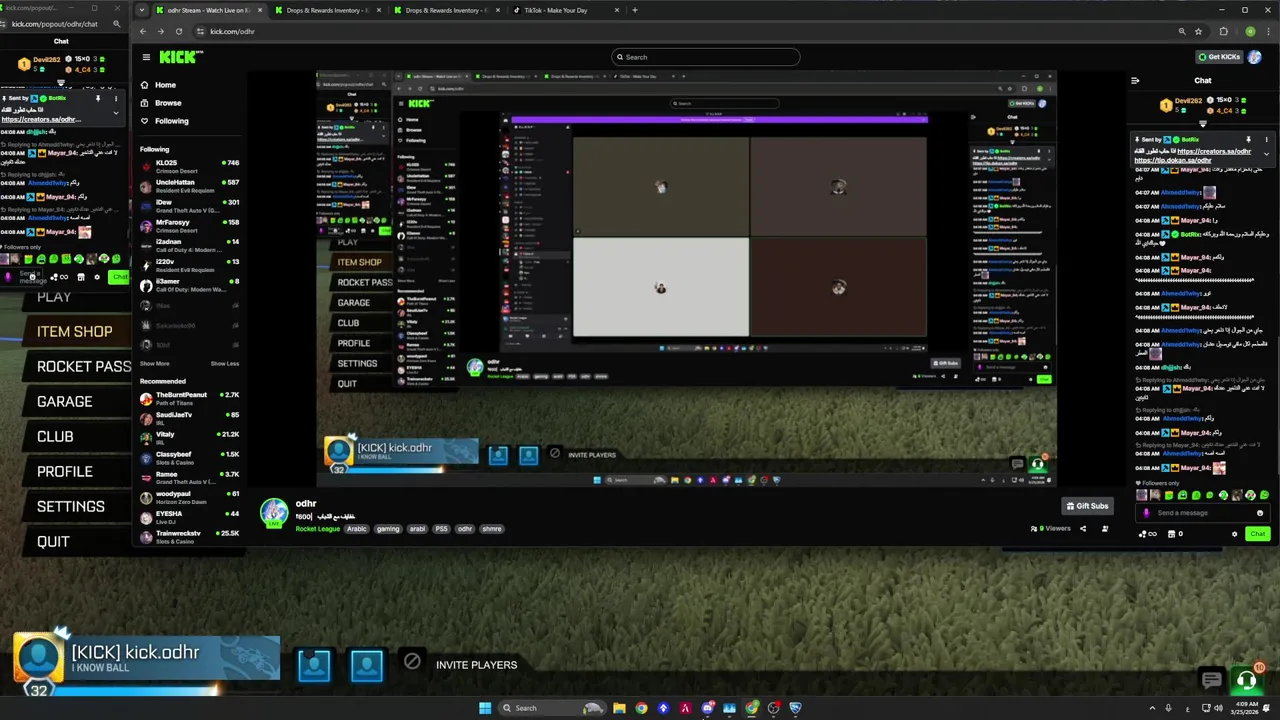Click the Kick search field
The width and height of the screenshot is (1280, 720).
pos(706,57)
